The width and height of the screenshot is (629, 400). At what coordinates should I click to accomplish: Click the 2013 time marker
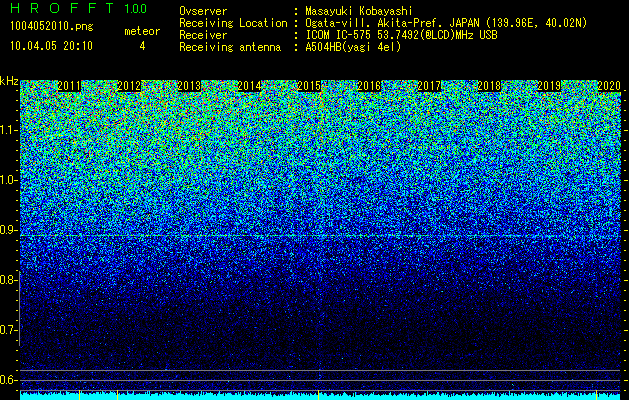tap(189, 86)
